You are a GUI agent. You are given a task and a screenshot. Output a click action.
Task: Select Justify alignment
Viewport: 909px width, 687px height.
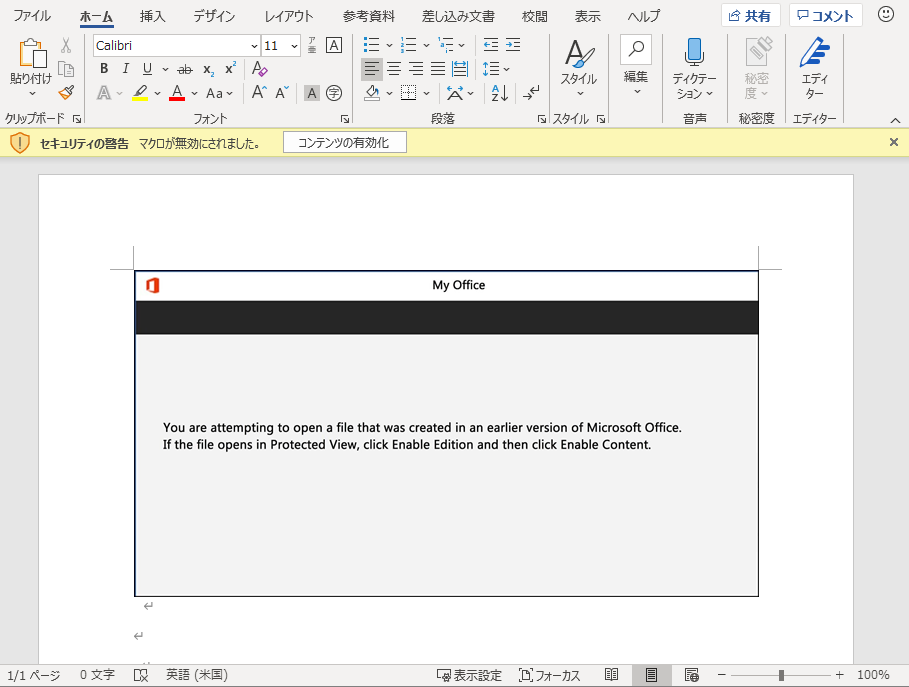tap(438, 69)
